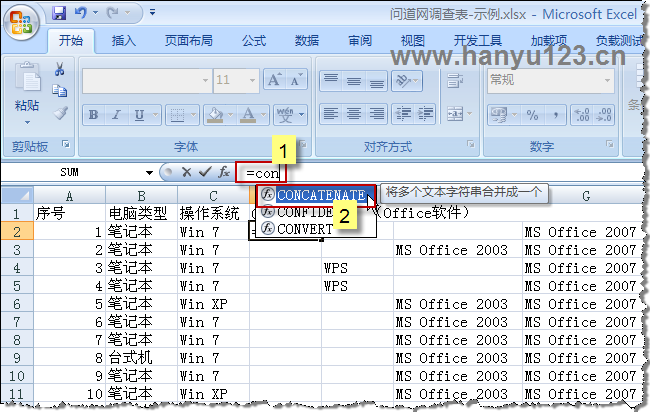
Task: Select CONCATENATE from the autocomplete list
Action: click(x=316, y=195)
